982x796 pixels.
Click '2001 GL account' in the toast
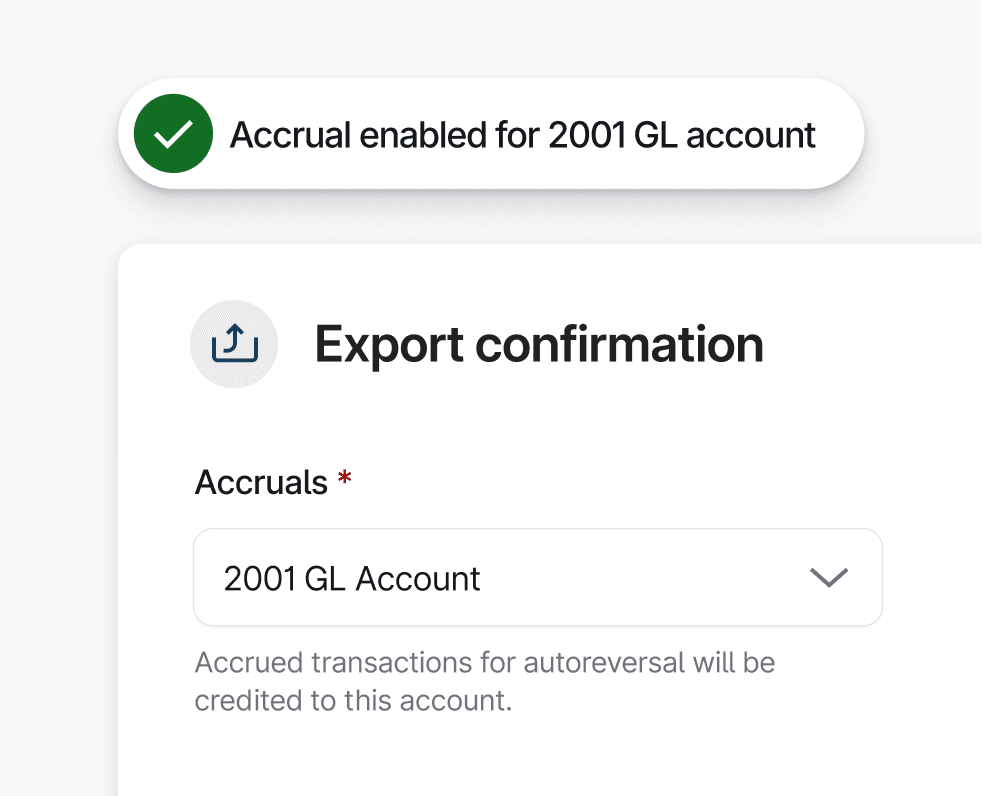pyautogui.click(x=682, y=135)
